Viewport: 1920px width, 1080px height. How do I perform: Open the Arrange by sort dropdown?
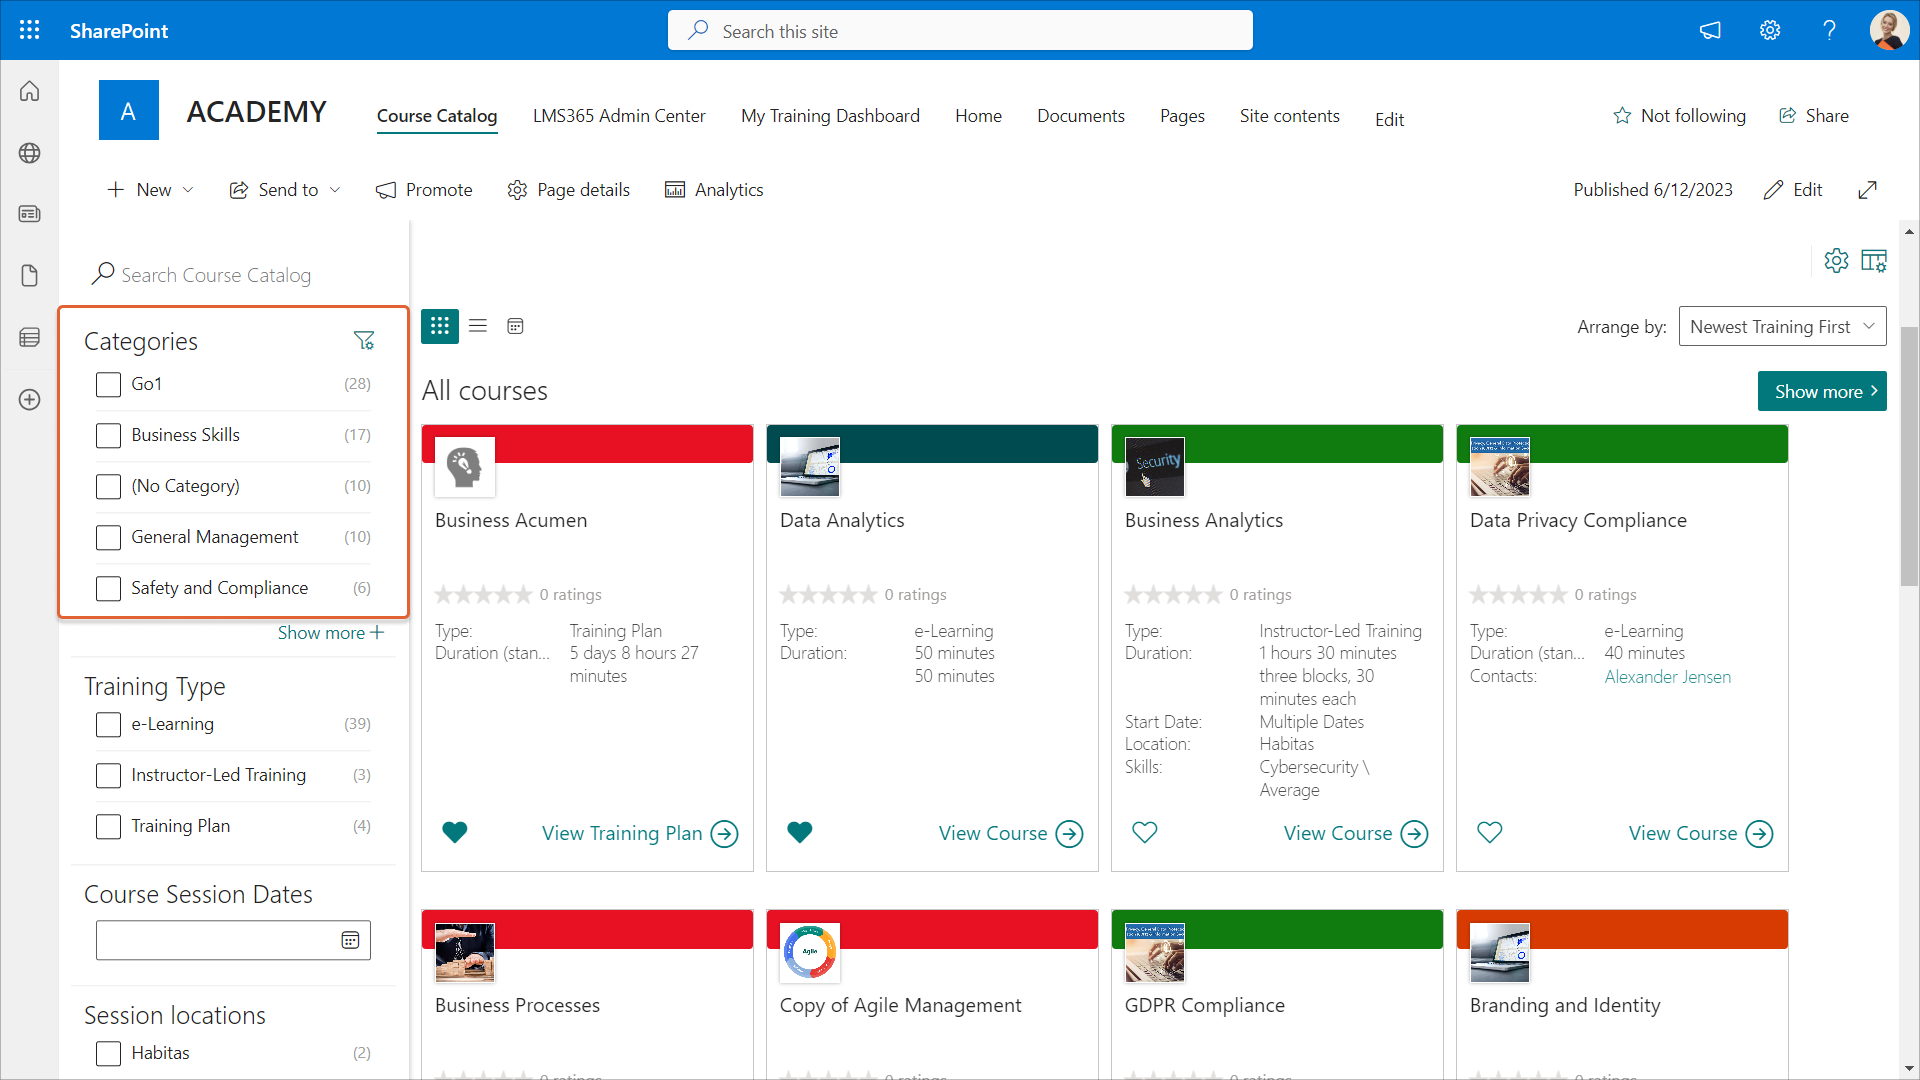pyautogui.click(x=1782, y=327)
